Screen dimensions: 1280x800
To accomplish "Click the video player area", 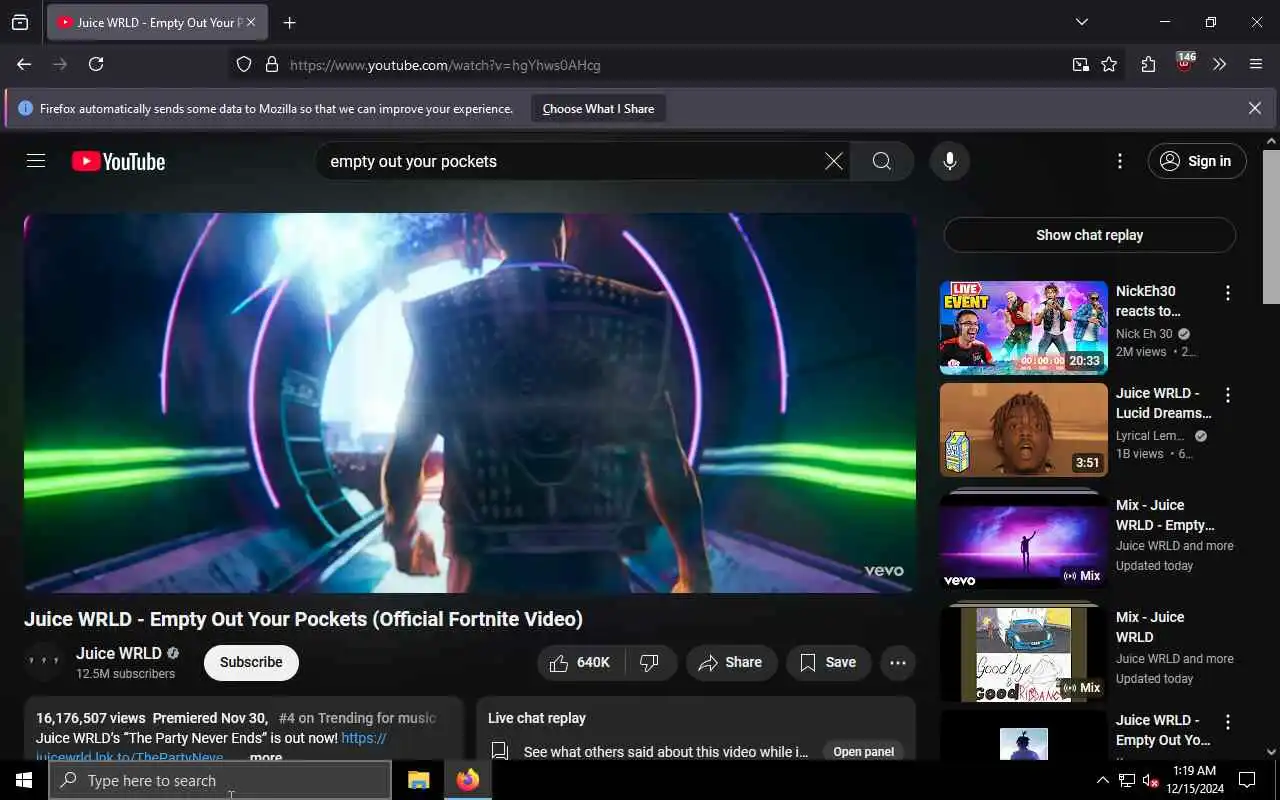I will point(470,403).
